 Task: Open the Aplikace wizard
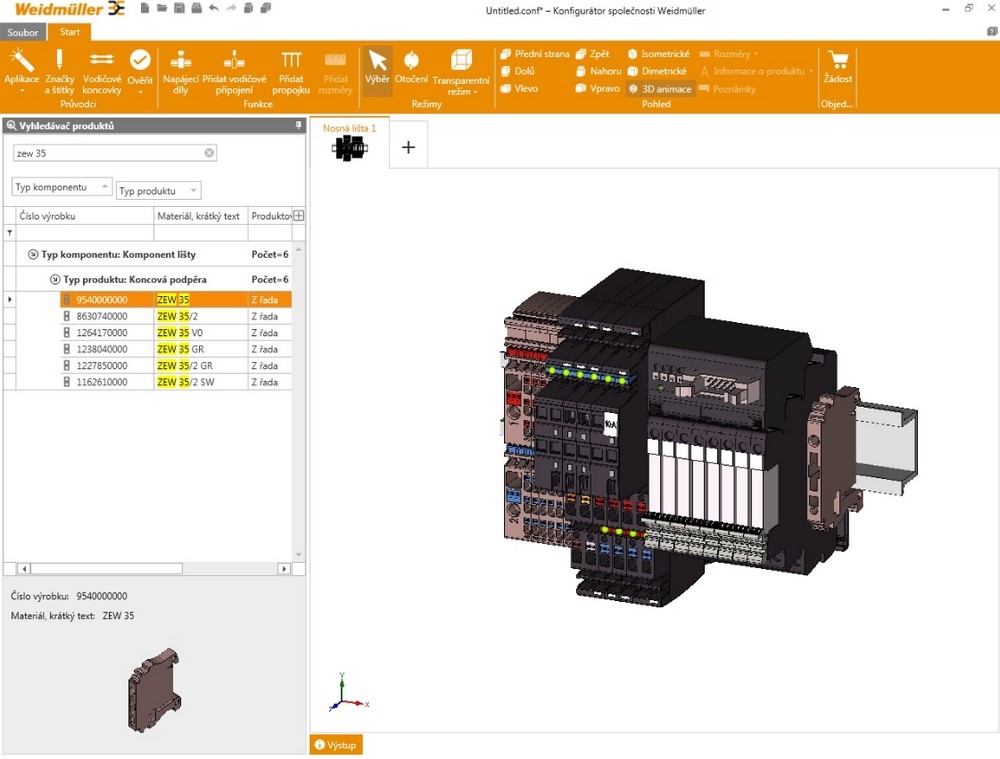click(22, 71)
